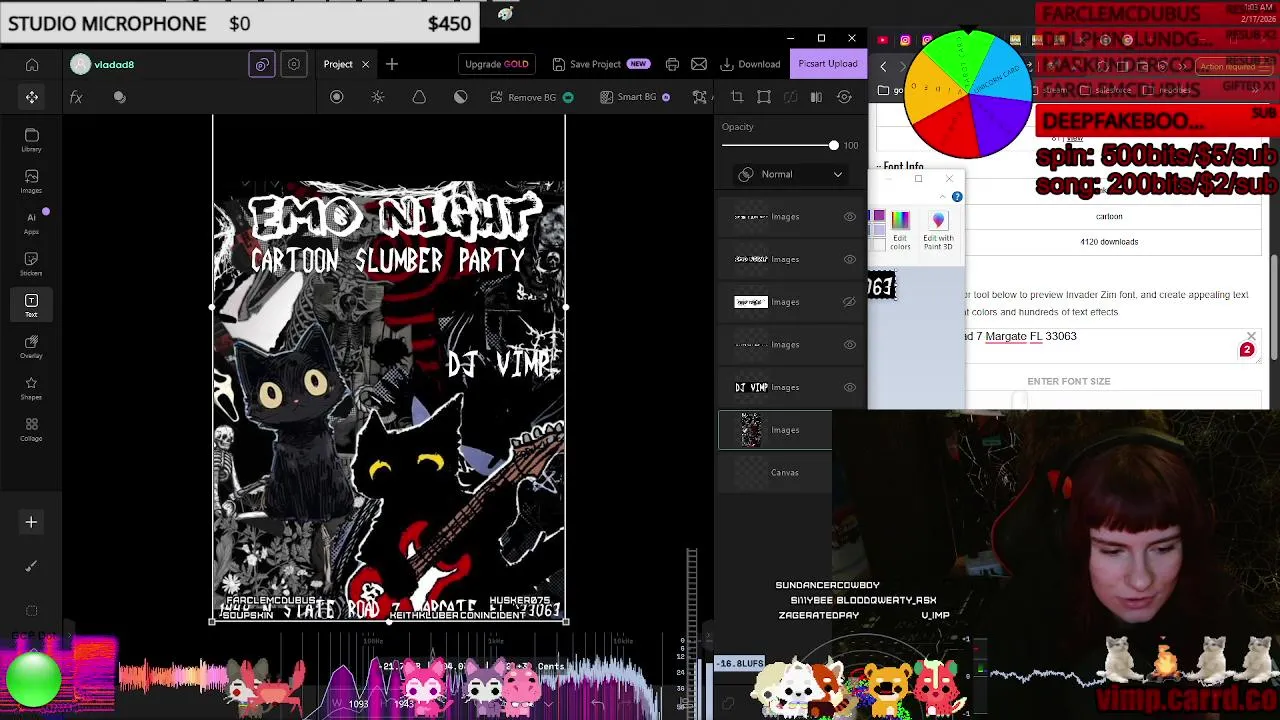Open Edit colors in Paint
The height and width of the screenshot is (720, 1280).
coord(900,230)
